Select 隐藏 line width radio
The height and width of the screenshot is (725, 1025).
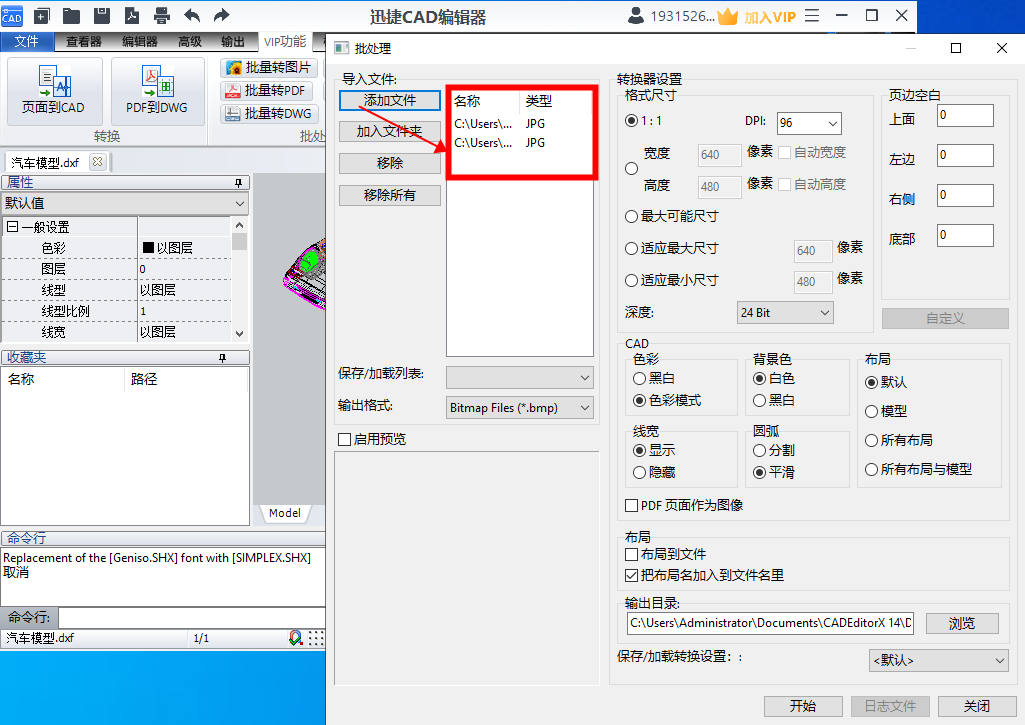click(640, 473)
